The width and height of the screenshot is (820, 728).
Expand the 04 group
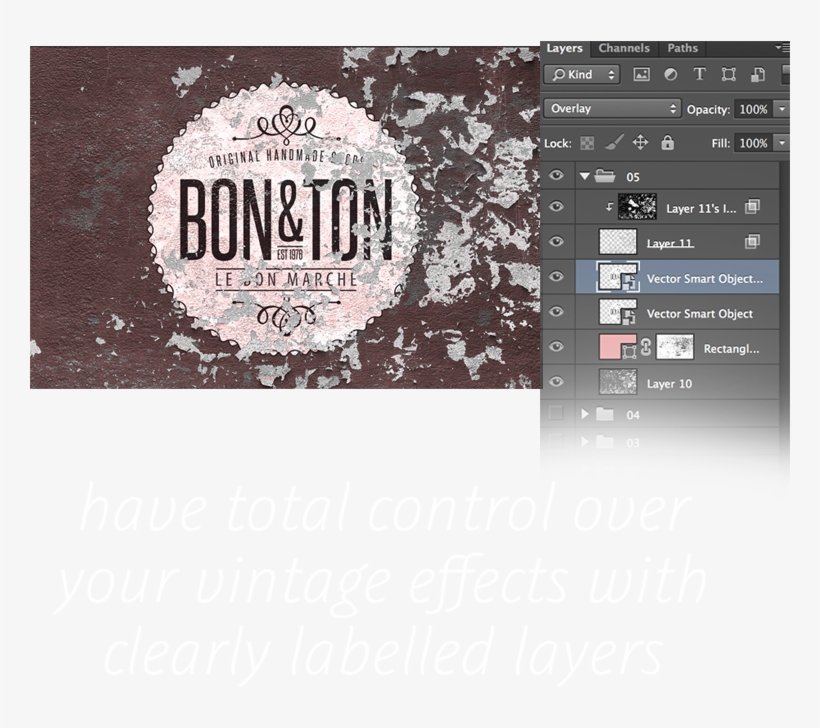point(585,414)
